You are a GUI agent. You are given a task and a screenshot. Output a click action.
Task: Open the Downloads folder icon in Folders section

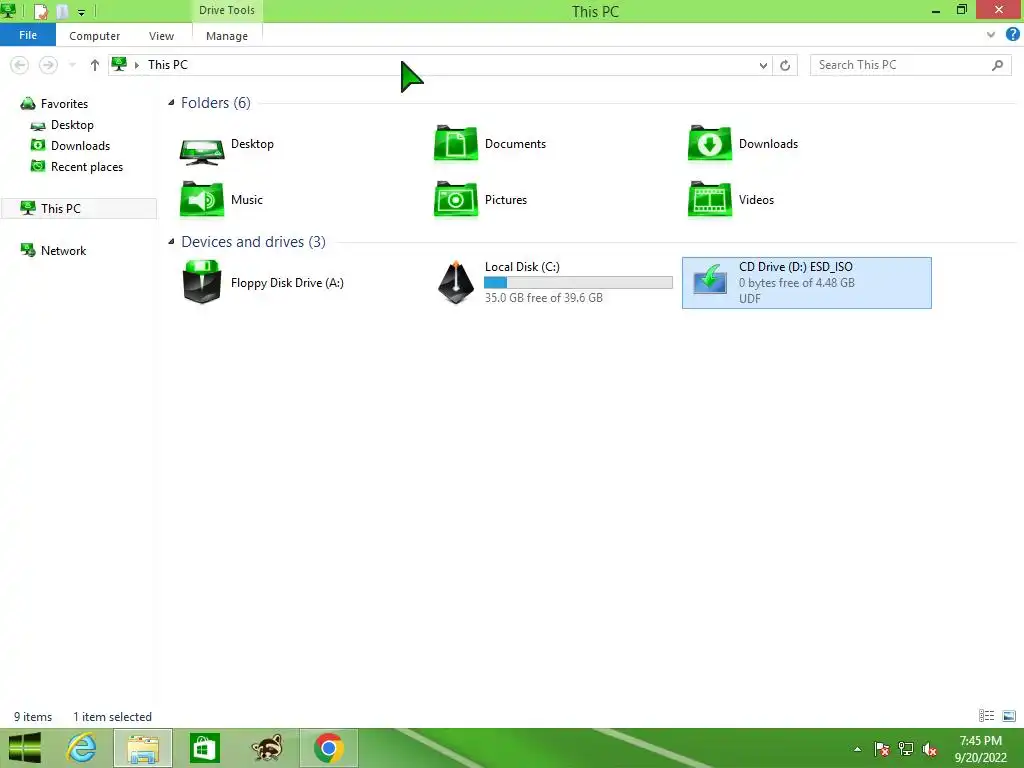710,143
